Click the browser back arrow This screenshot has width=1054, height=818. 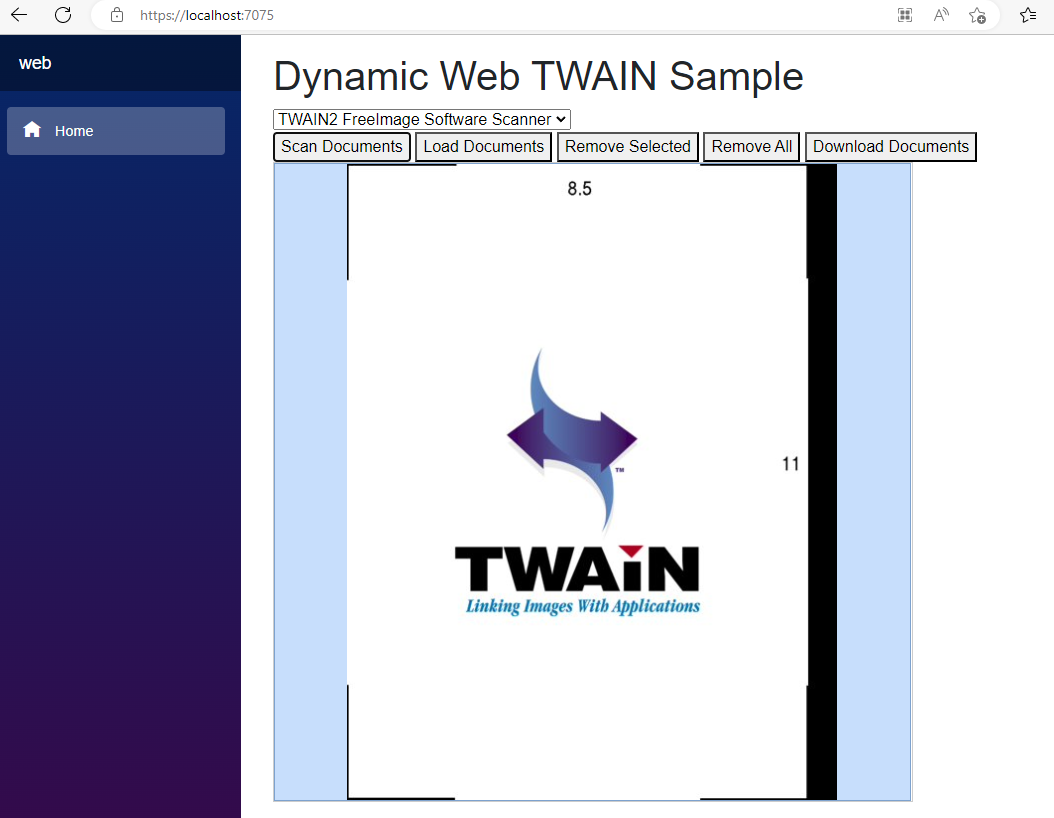point(19,15)
